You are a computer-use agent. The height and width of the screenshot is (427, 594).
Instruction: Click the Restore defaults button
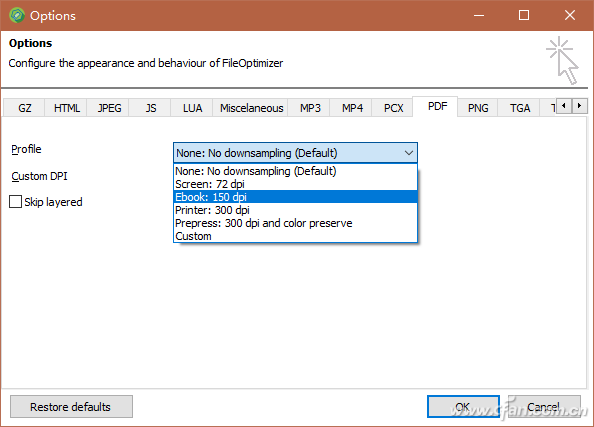71,407
